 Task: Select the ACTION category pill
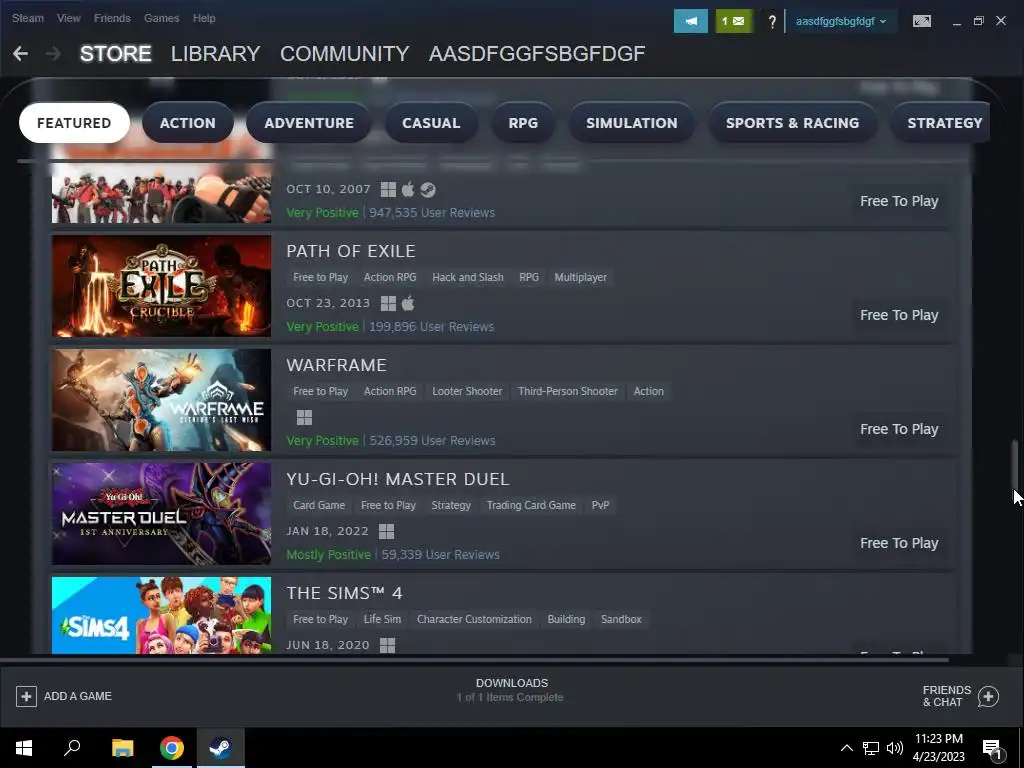(x=187, y=123)
